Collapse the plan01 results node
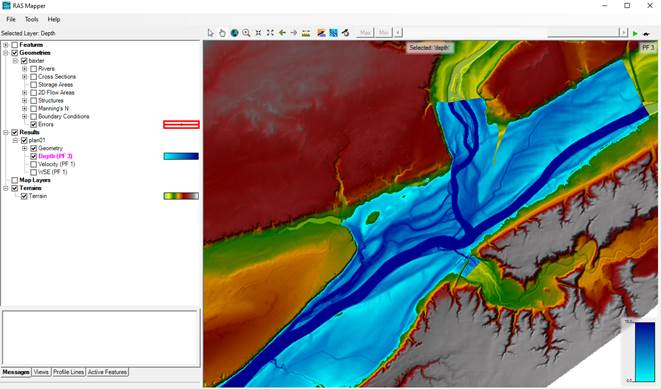Screen dimensions: 661x389 coord(15,140)
